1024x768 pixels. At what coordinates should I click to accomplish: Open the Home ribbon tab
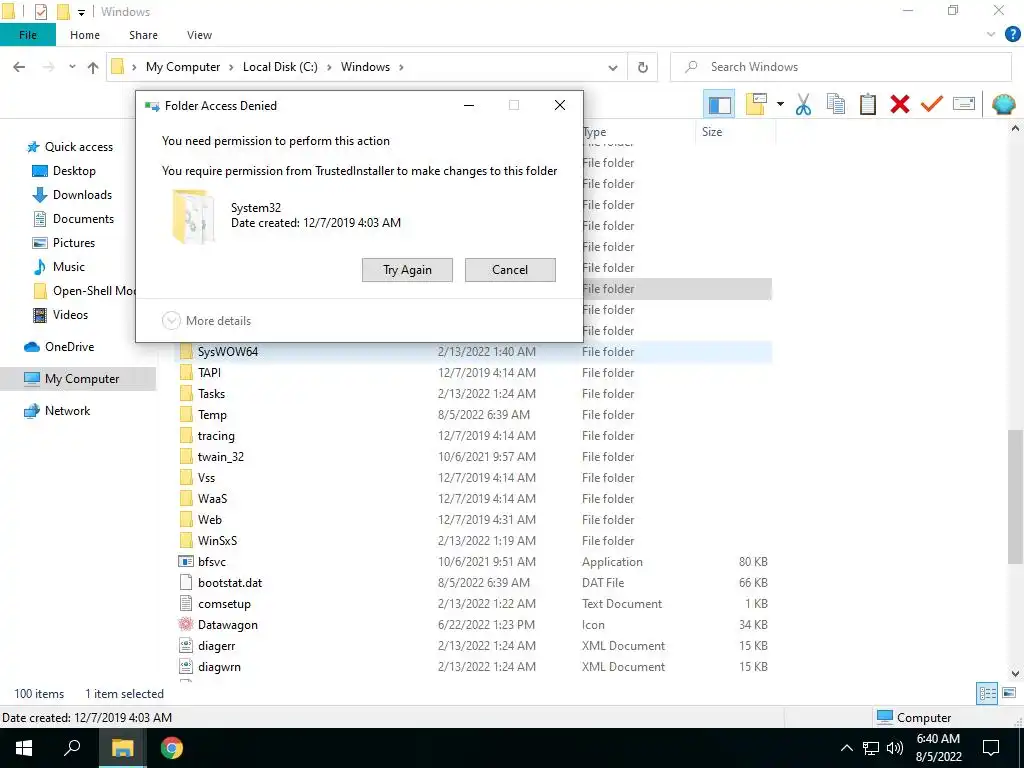coord(85,35)
